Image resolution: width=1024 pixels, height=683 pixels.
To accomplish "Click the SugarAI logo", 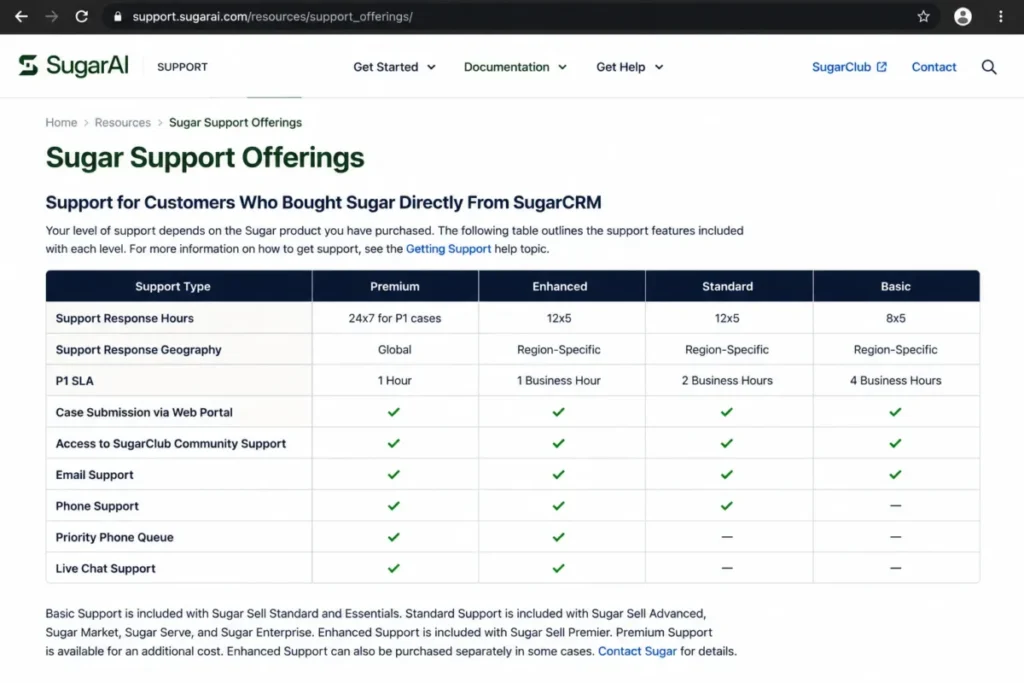I will 73,66.
